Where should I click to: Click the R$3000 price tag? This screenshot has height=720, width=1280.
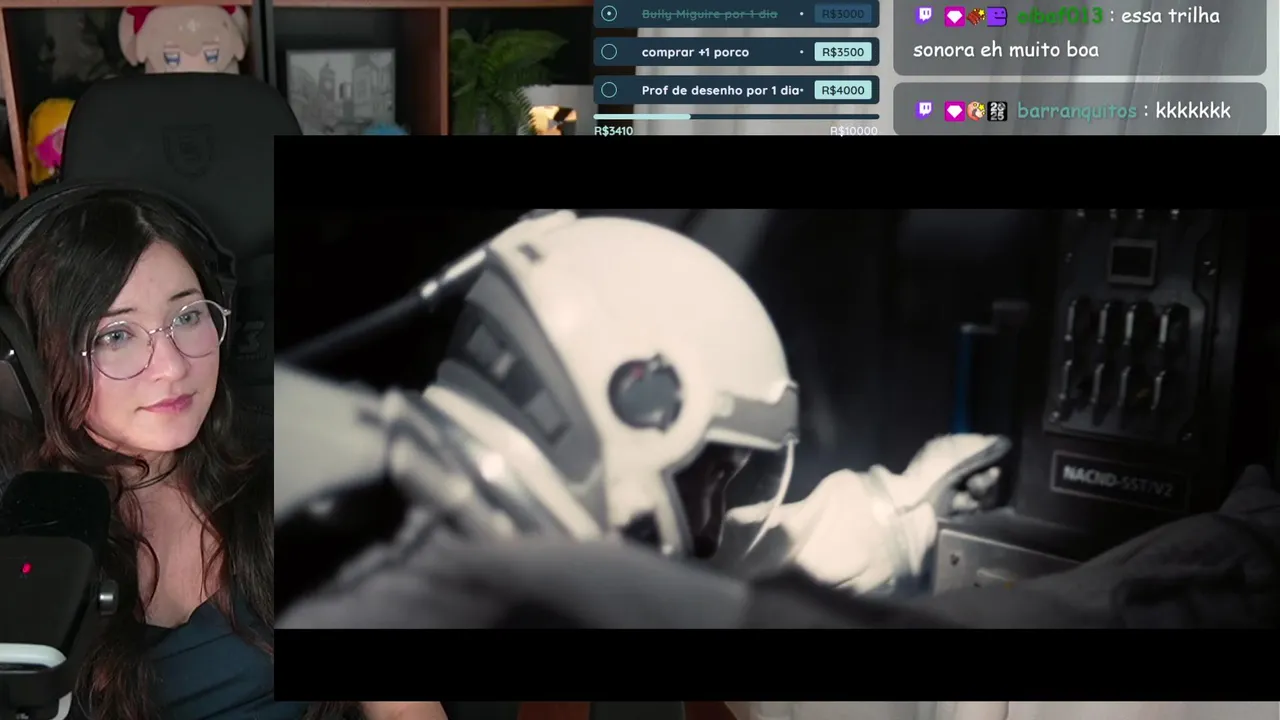(842, 14)
